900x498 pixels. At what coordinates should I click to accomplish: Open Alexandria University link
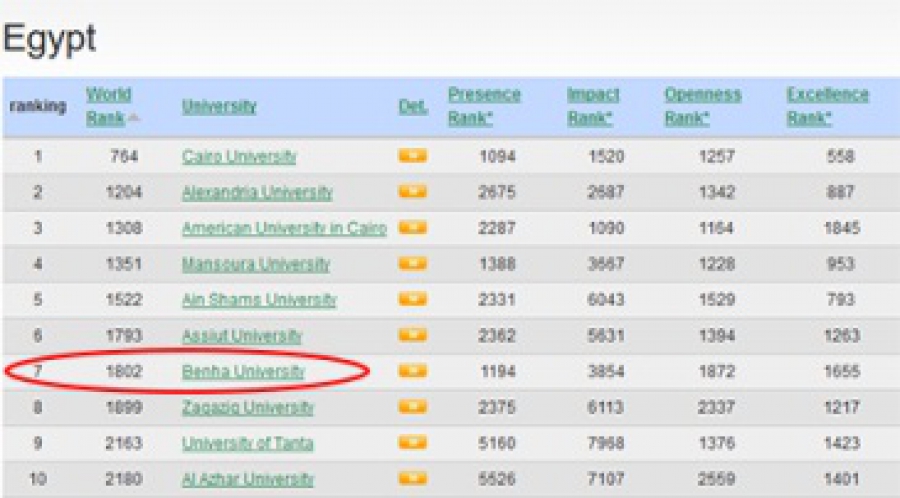pos(257,192)
